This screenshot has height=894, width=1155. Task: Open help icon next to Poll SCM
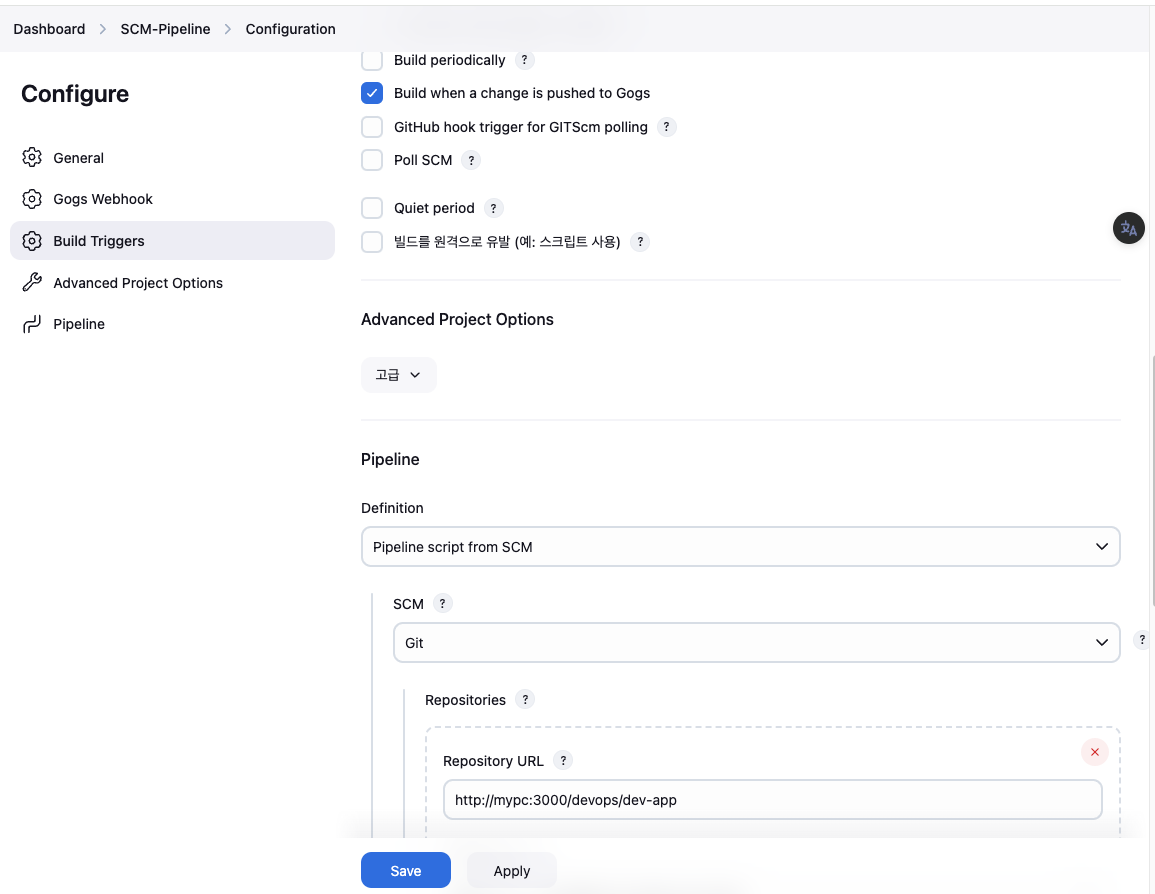click(x=471, y=160)
